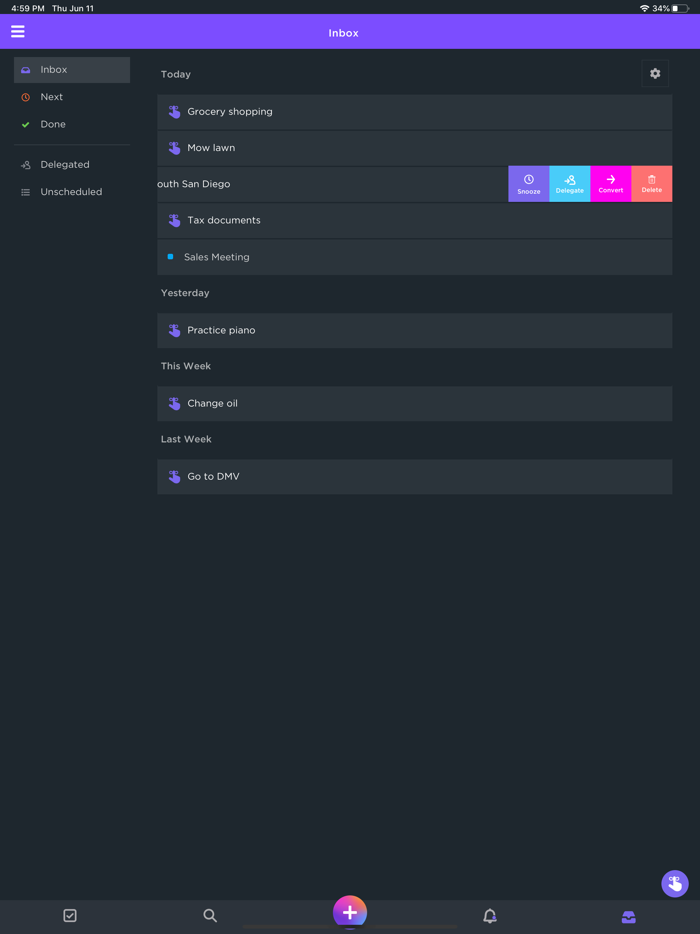Collapse the Yesterday section
This screenshot has width=700, height=934.
pyautogui.click(x=185, y=292)
